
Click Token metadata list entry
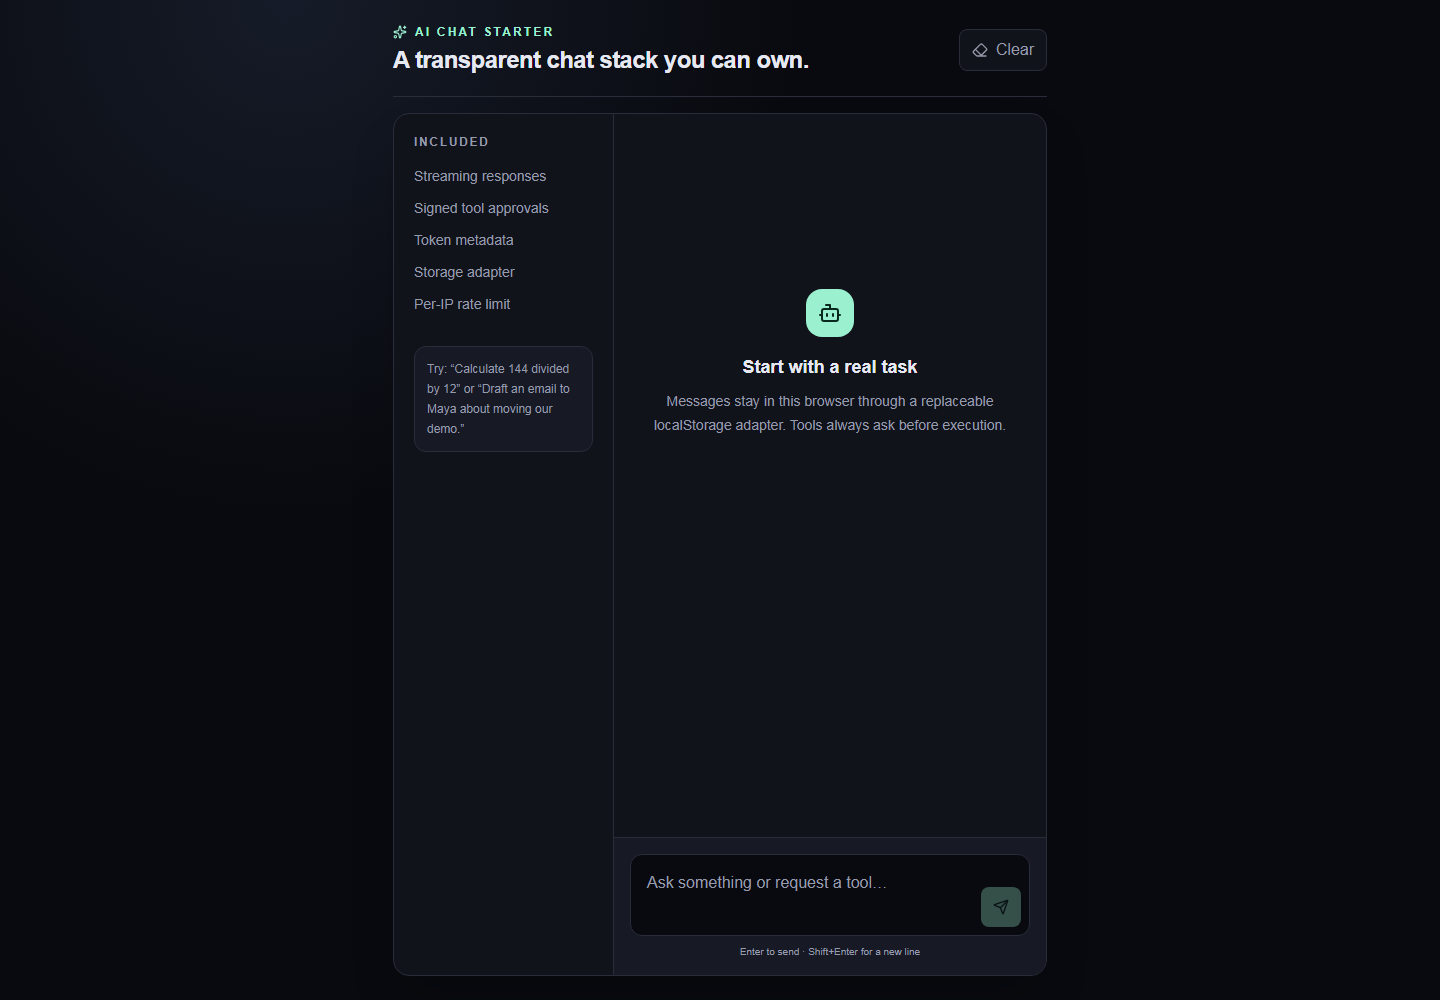click(464, 240)
